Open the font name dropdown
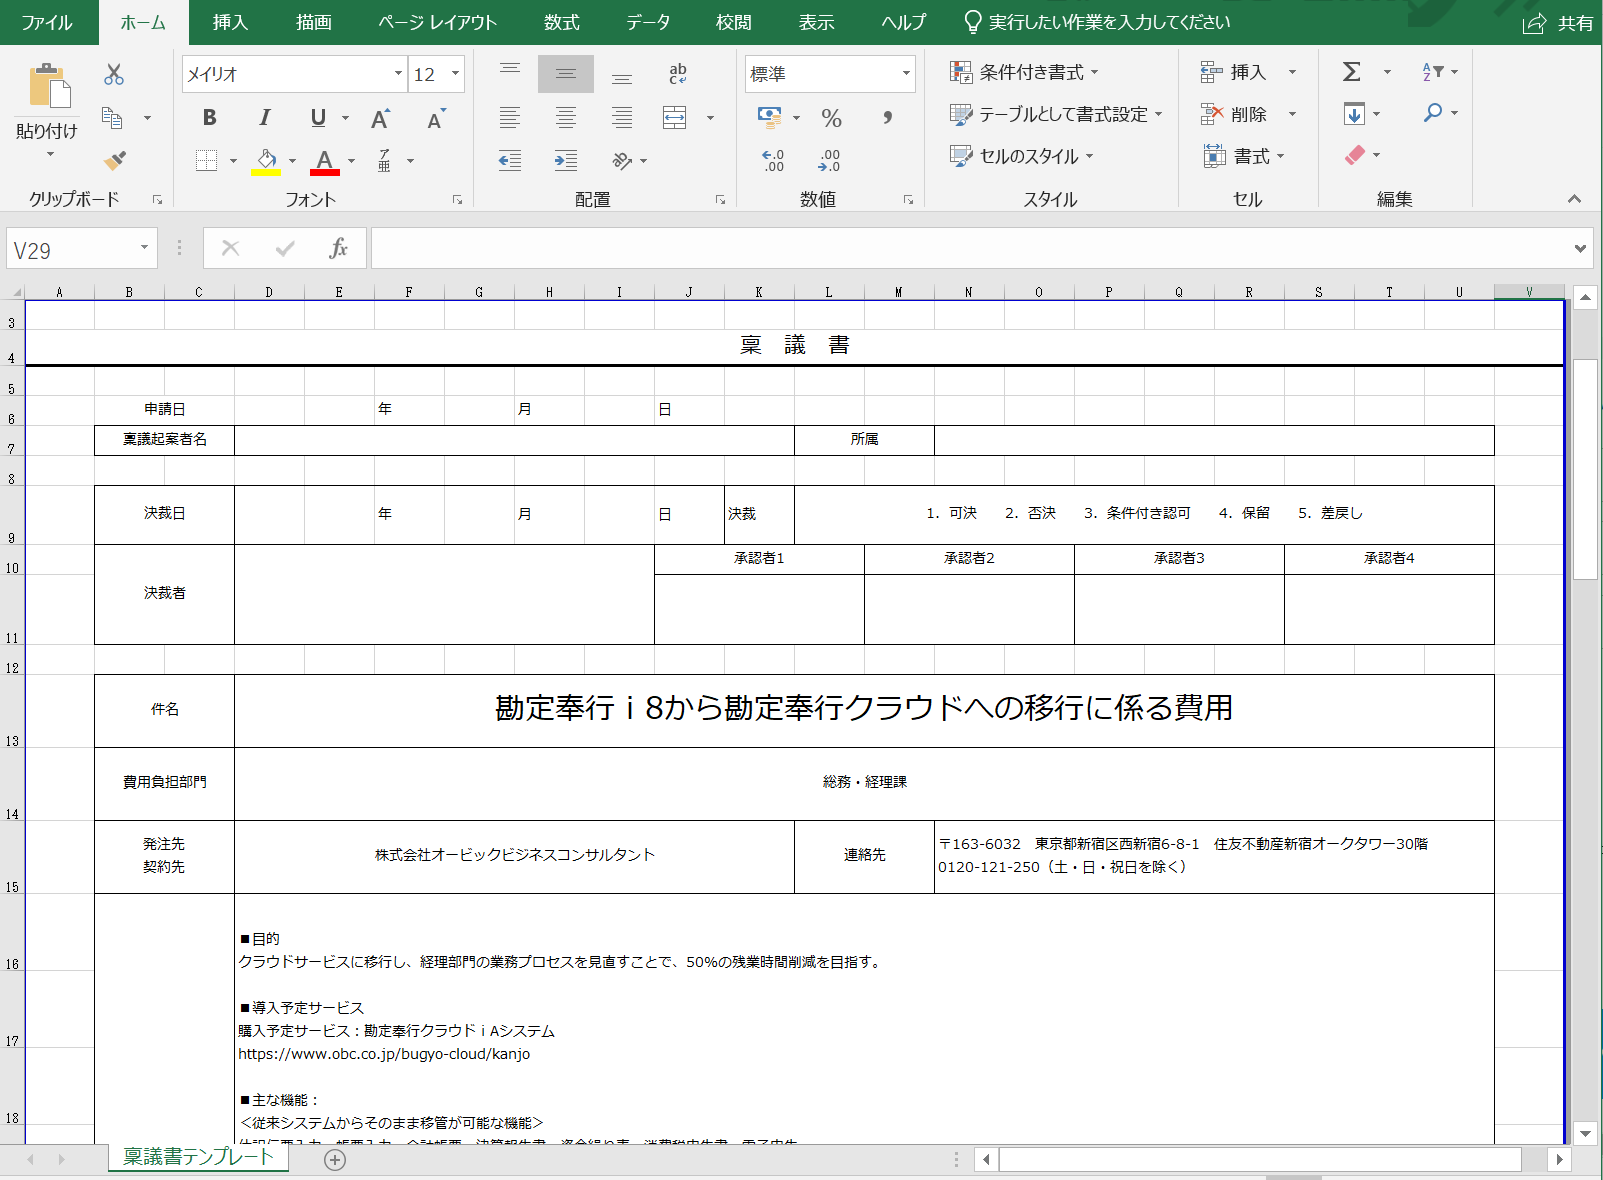 pyautogui.click(x=398, y=74)
